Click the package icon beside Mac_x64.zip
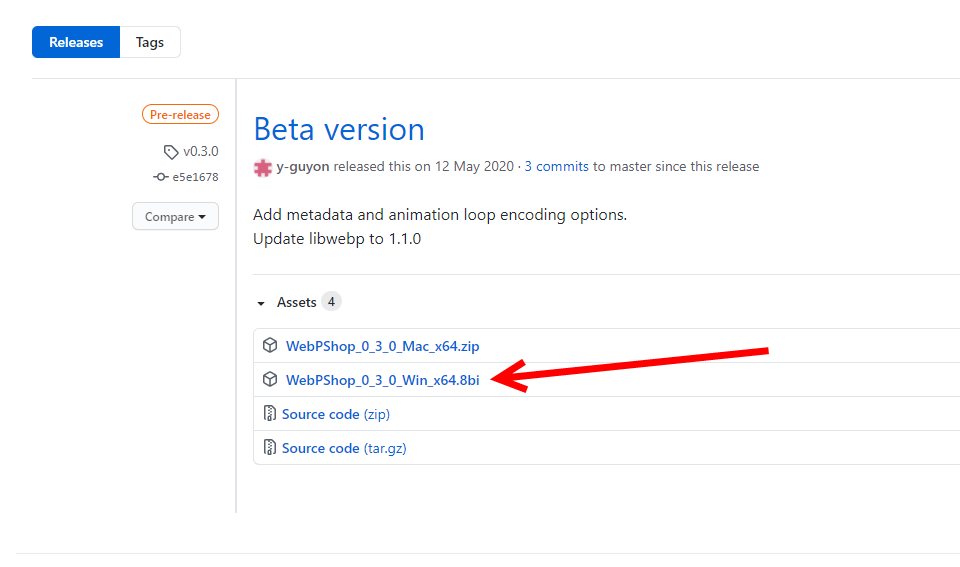The image size is (960, 567). pyautogui.click(x=270, y=345)
